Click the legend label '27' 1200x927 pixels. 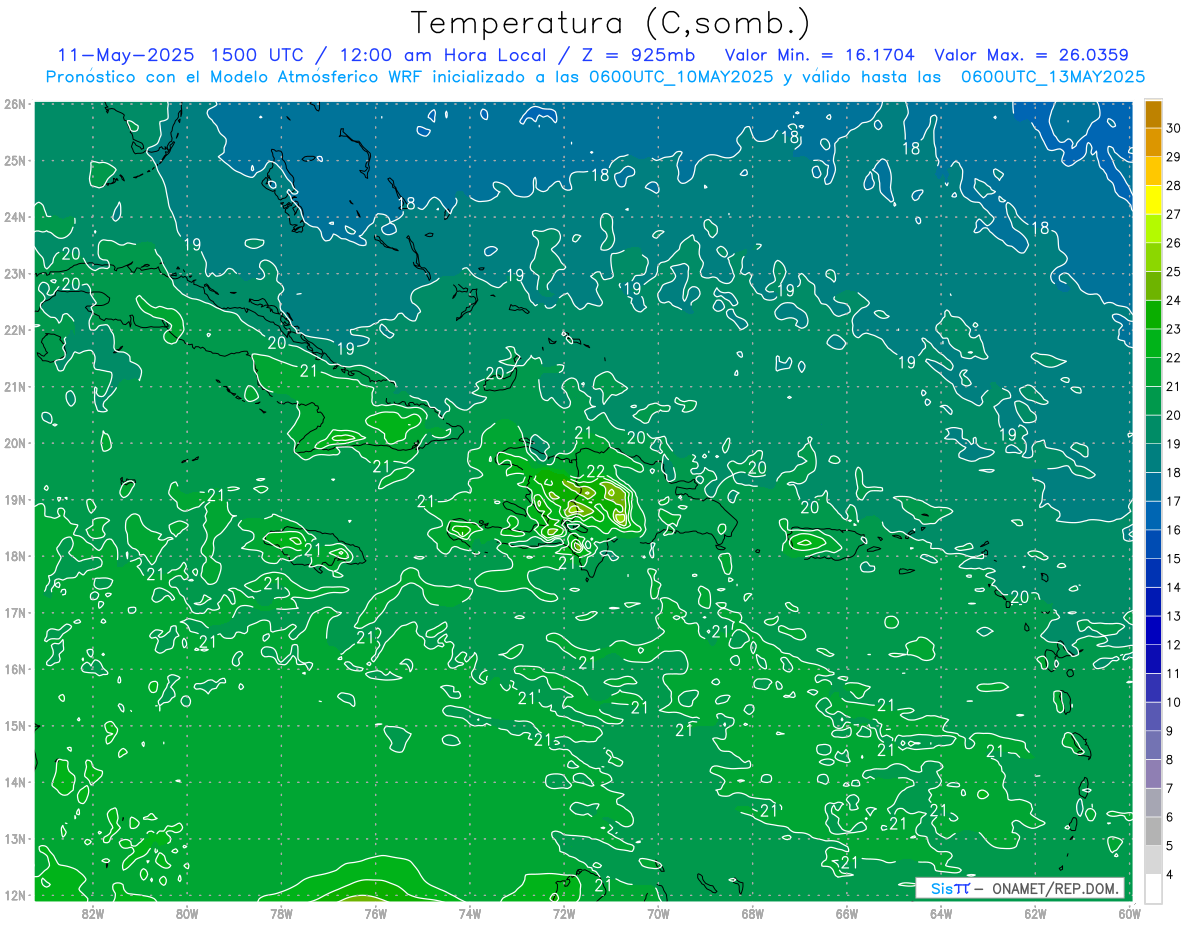tap(1174, 215)
